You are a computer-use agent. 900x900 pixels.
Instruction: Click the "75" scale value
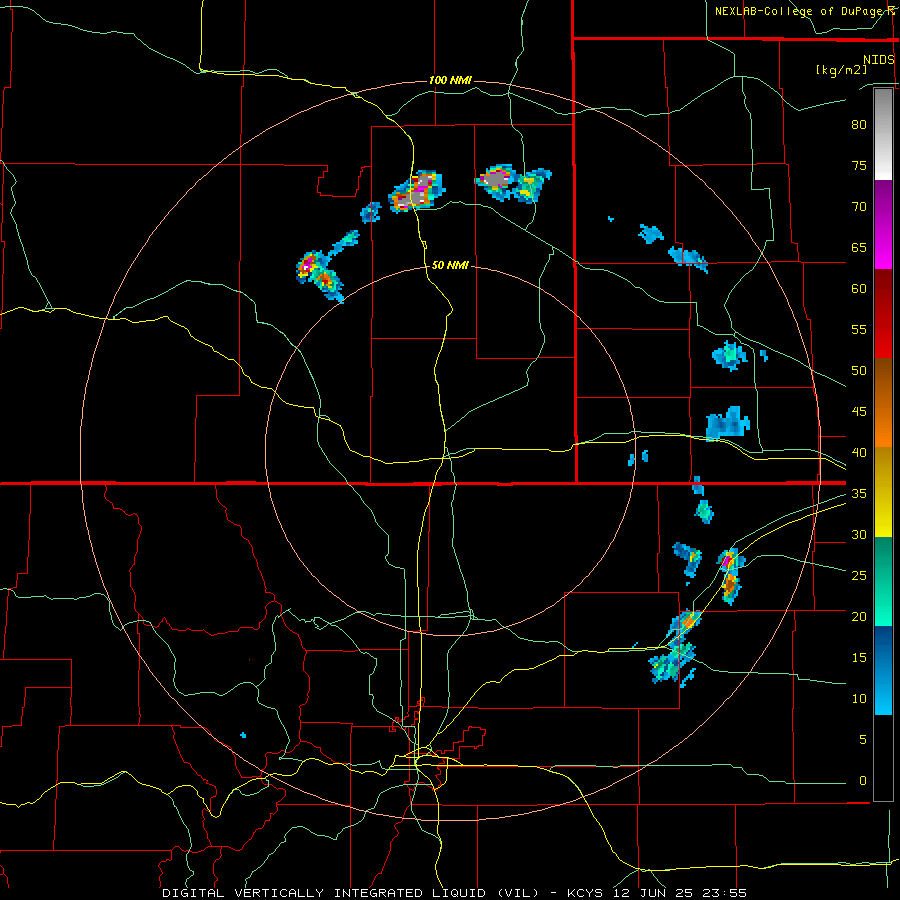tap(859, 165)
